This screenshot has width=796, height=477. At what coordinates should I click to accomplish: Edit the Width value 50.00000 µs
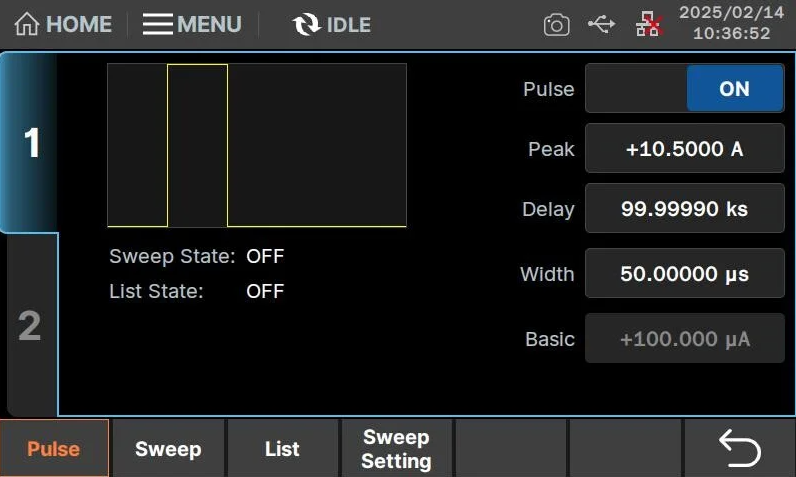coord(684,274)
